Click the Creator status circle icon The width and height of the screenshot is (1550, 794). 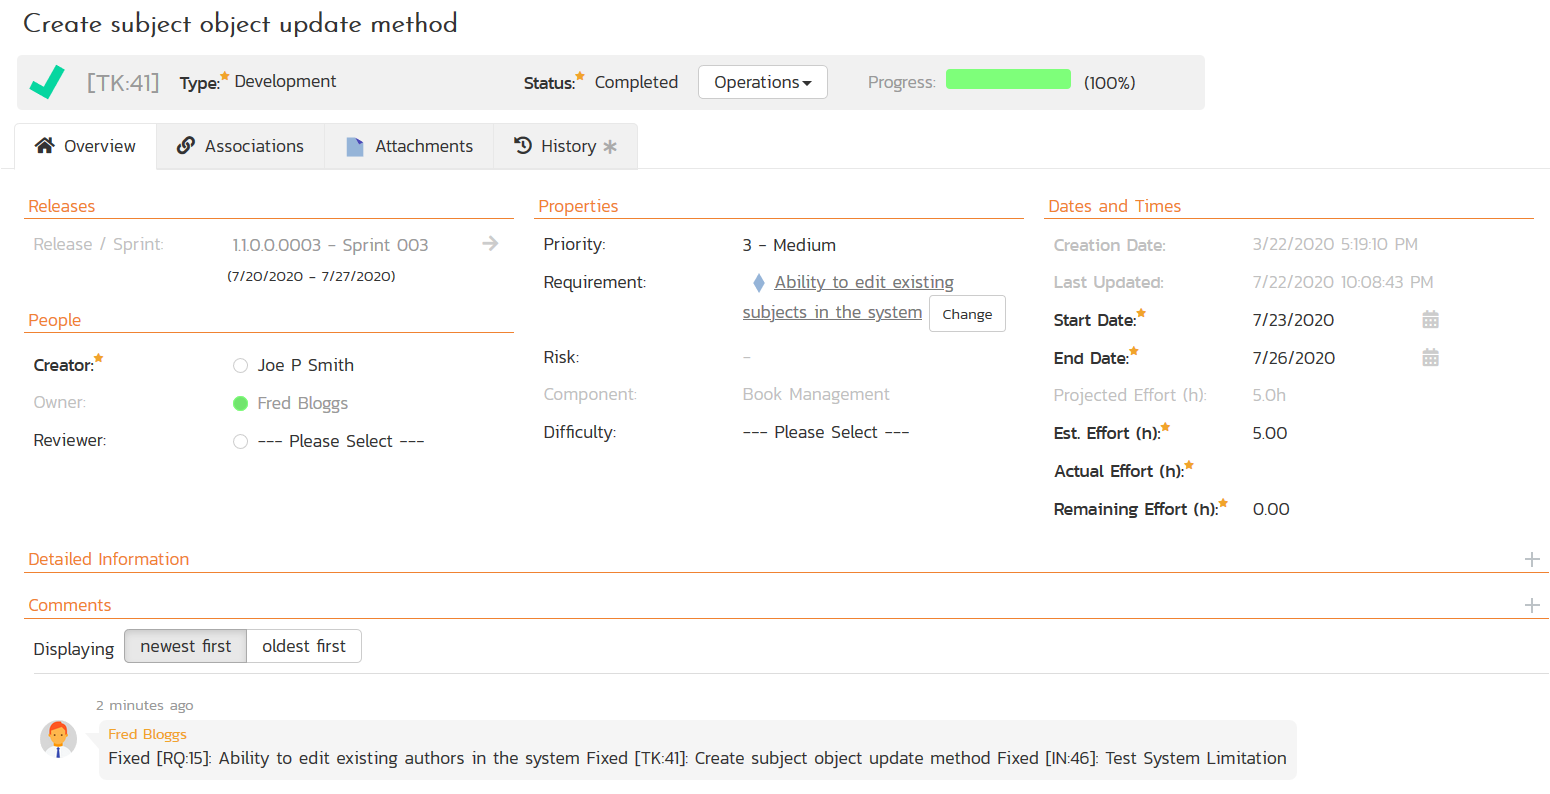(240, 366)
